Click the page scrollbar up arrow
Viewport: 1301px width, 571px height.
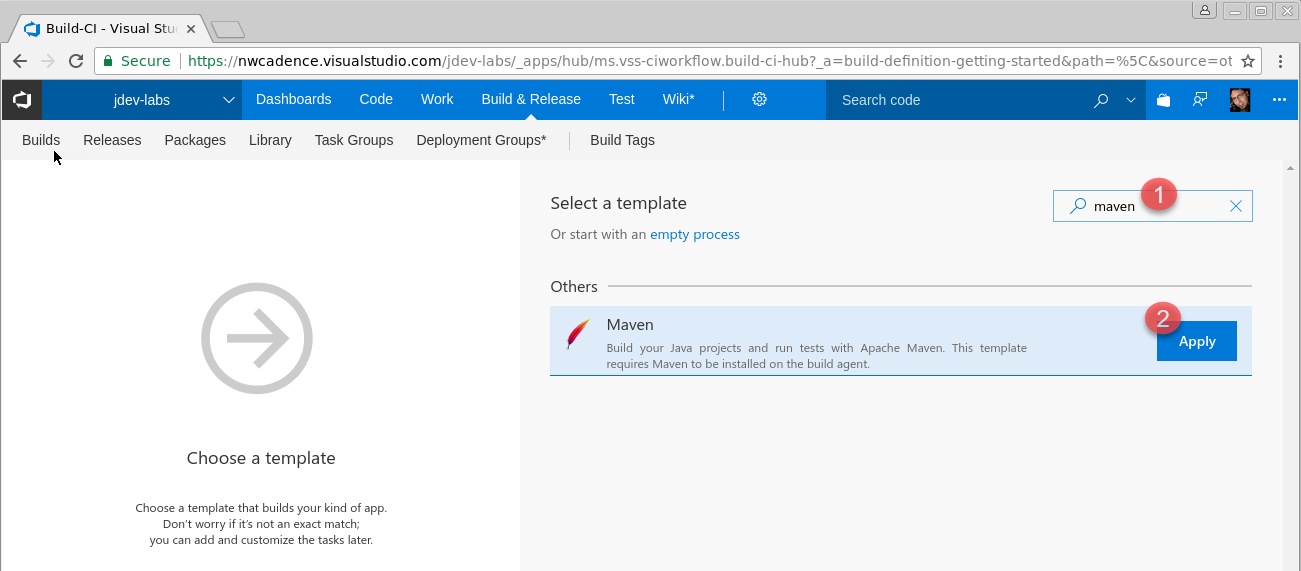pos(1292,167)
